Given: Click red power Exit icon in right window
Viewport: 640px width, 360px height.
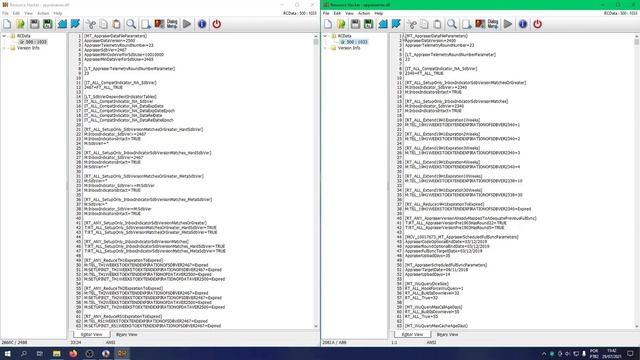Looking at the screenshot, I should [538, 24].
